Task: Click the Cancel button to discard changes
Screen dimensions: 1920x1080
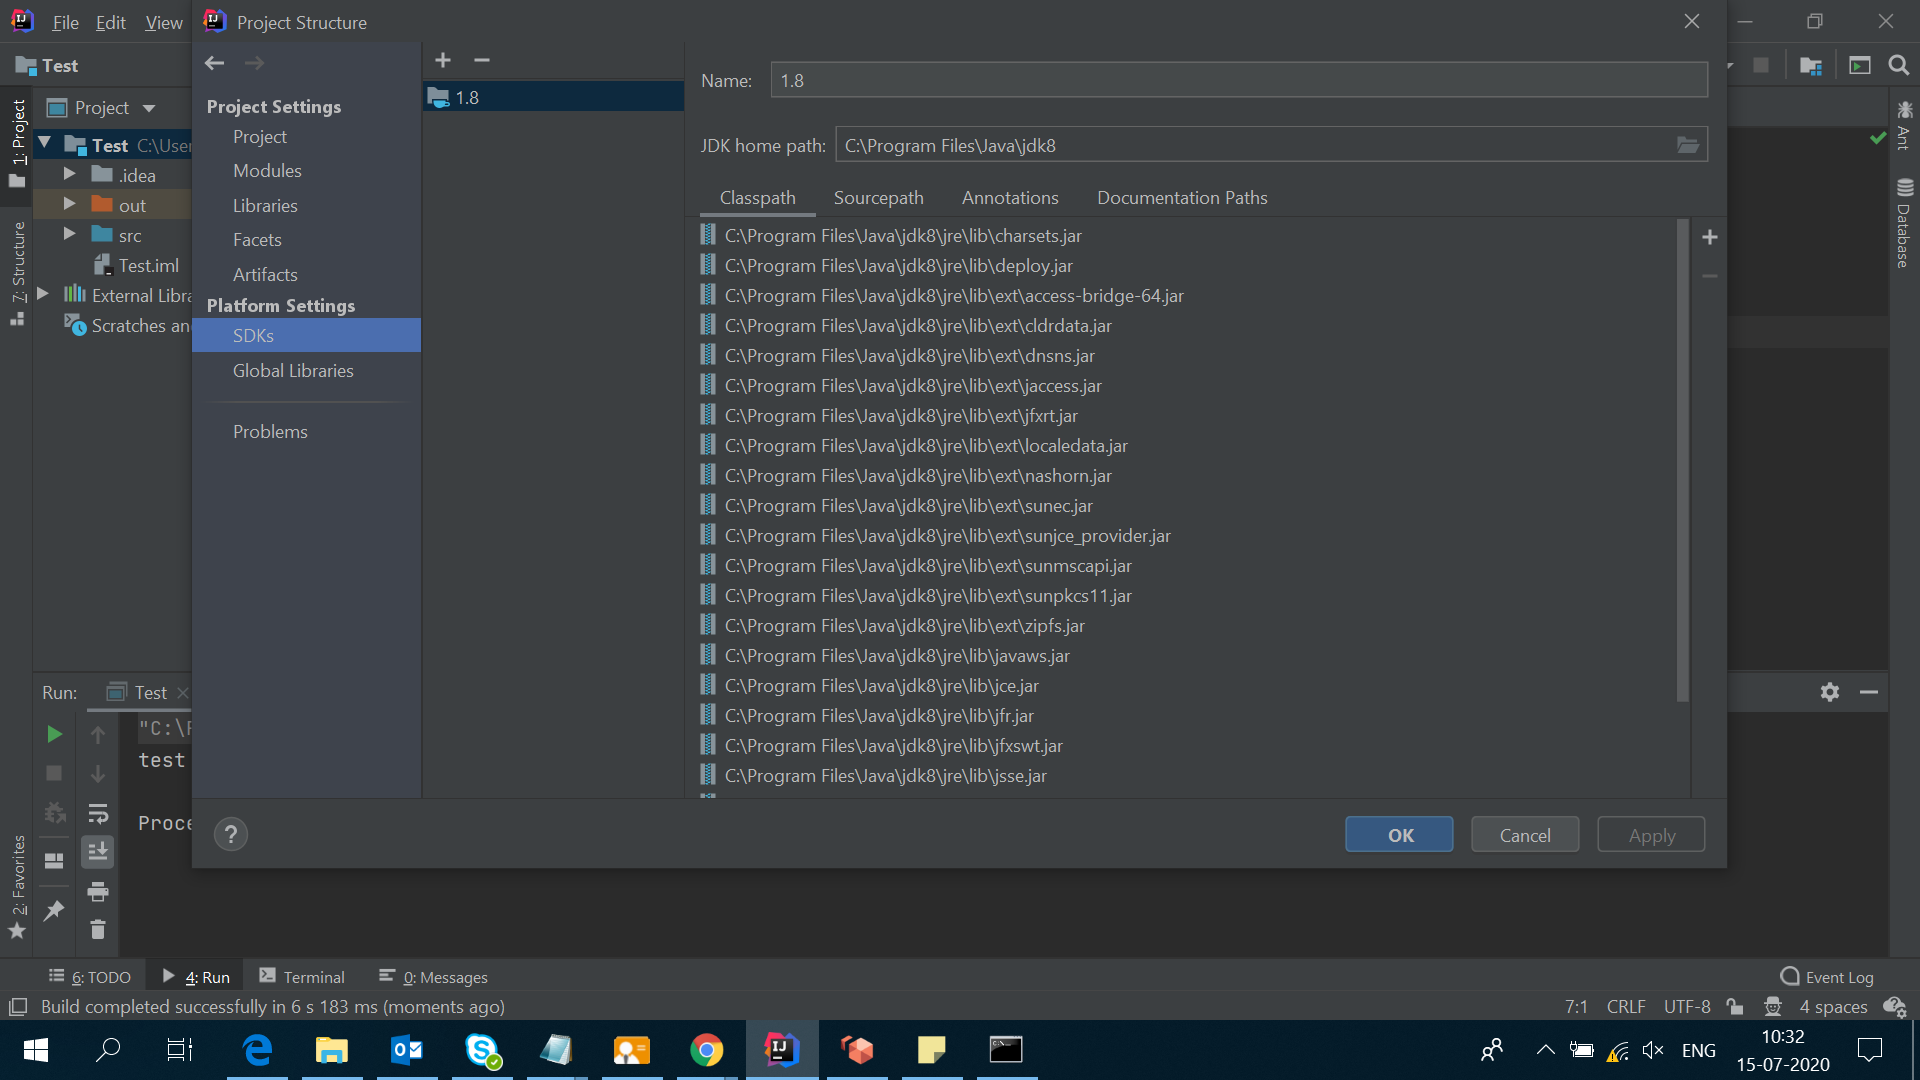Action: point(1524,833)
